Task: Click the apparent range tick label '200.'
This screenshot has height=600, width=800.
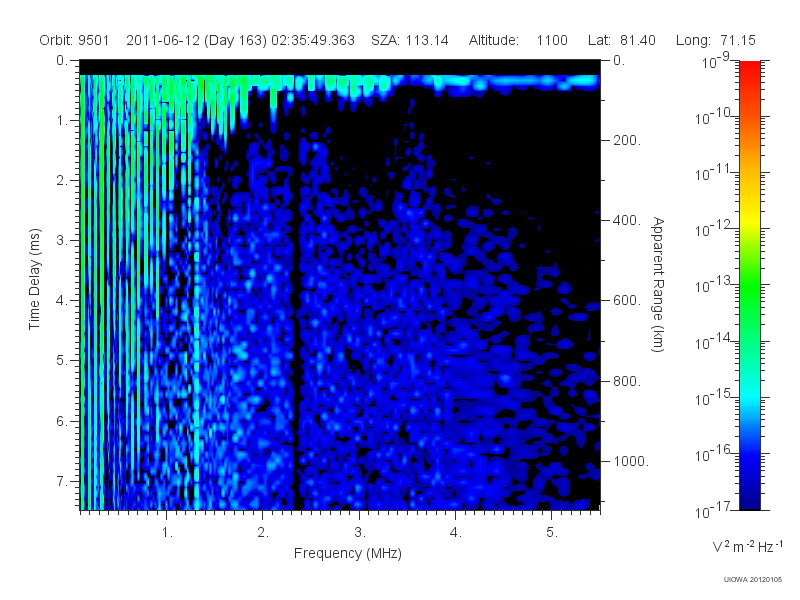Action: click(x=627, y=140)
